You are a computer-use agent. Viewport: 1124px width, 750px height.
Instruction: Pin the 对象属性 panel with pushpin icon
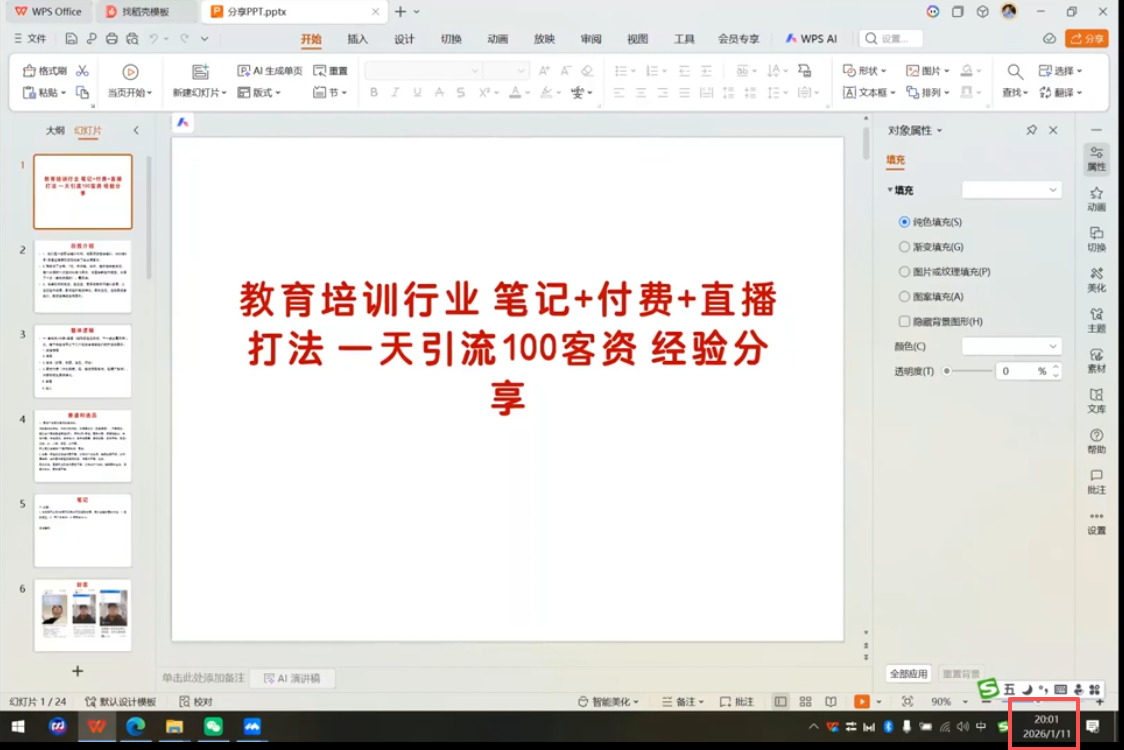[x=1031, y=130]
